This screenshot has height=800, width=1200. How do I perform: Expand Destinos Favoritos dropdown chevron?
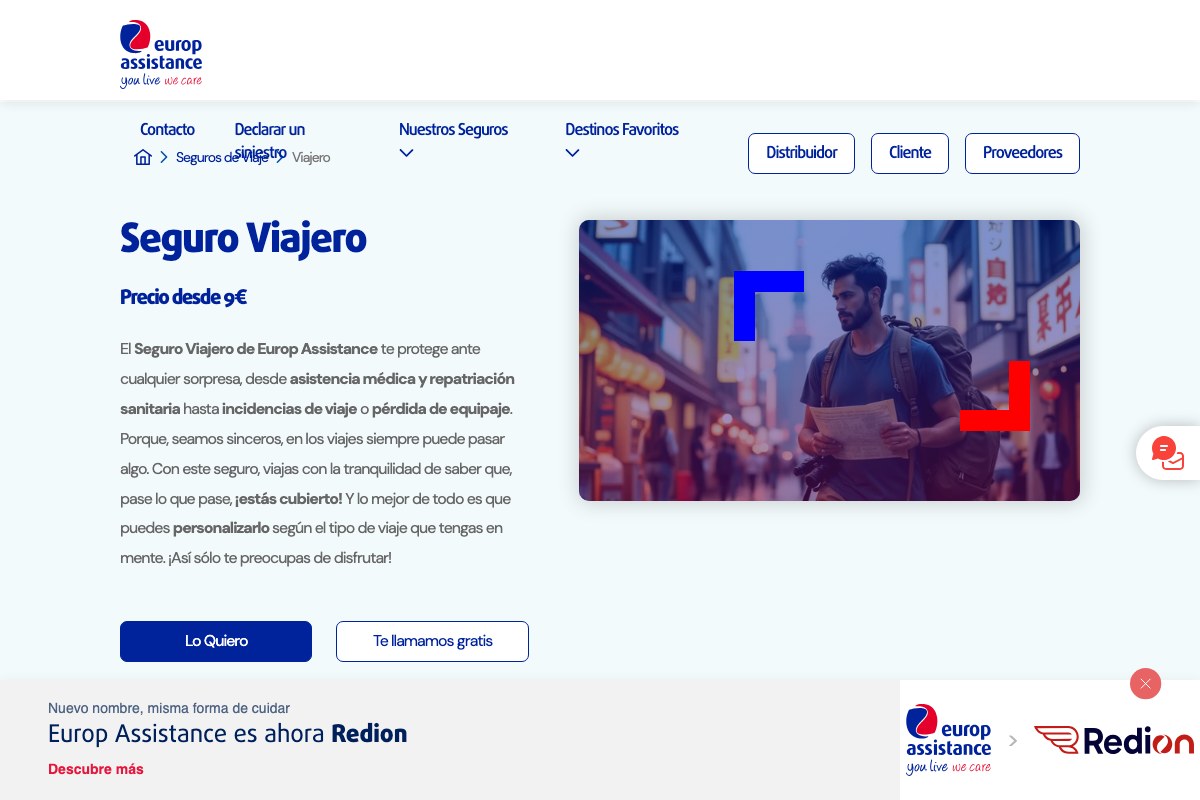[572, 153]
